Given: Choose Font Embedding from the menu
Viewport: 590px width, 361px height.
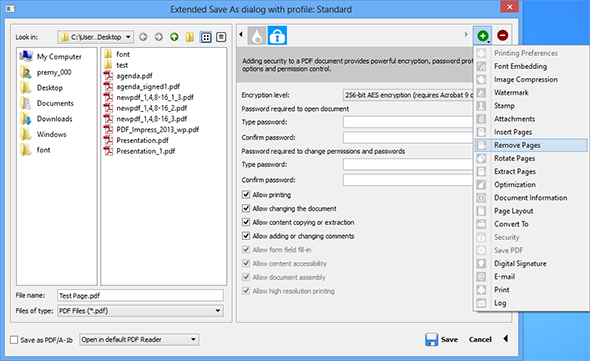Looking at the screenshot, I should [x=531, y=66].
